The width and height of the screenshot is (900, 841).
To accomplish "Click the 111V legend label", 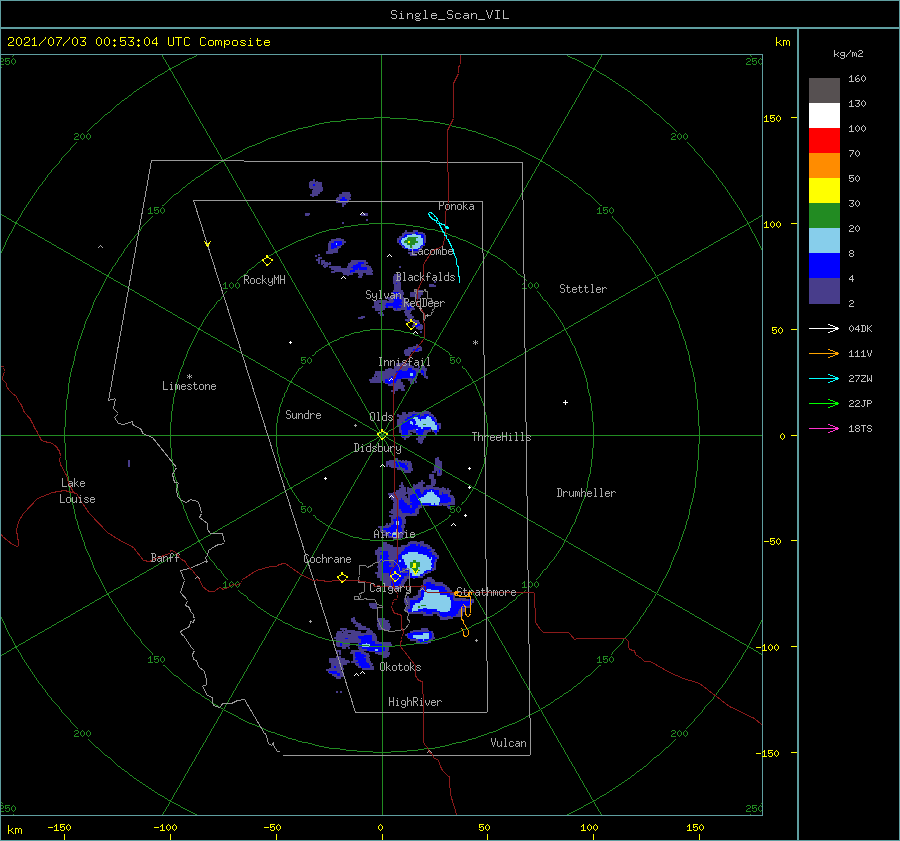I will tap(860, 354).
